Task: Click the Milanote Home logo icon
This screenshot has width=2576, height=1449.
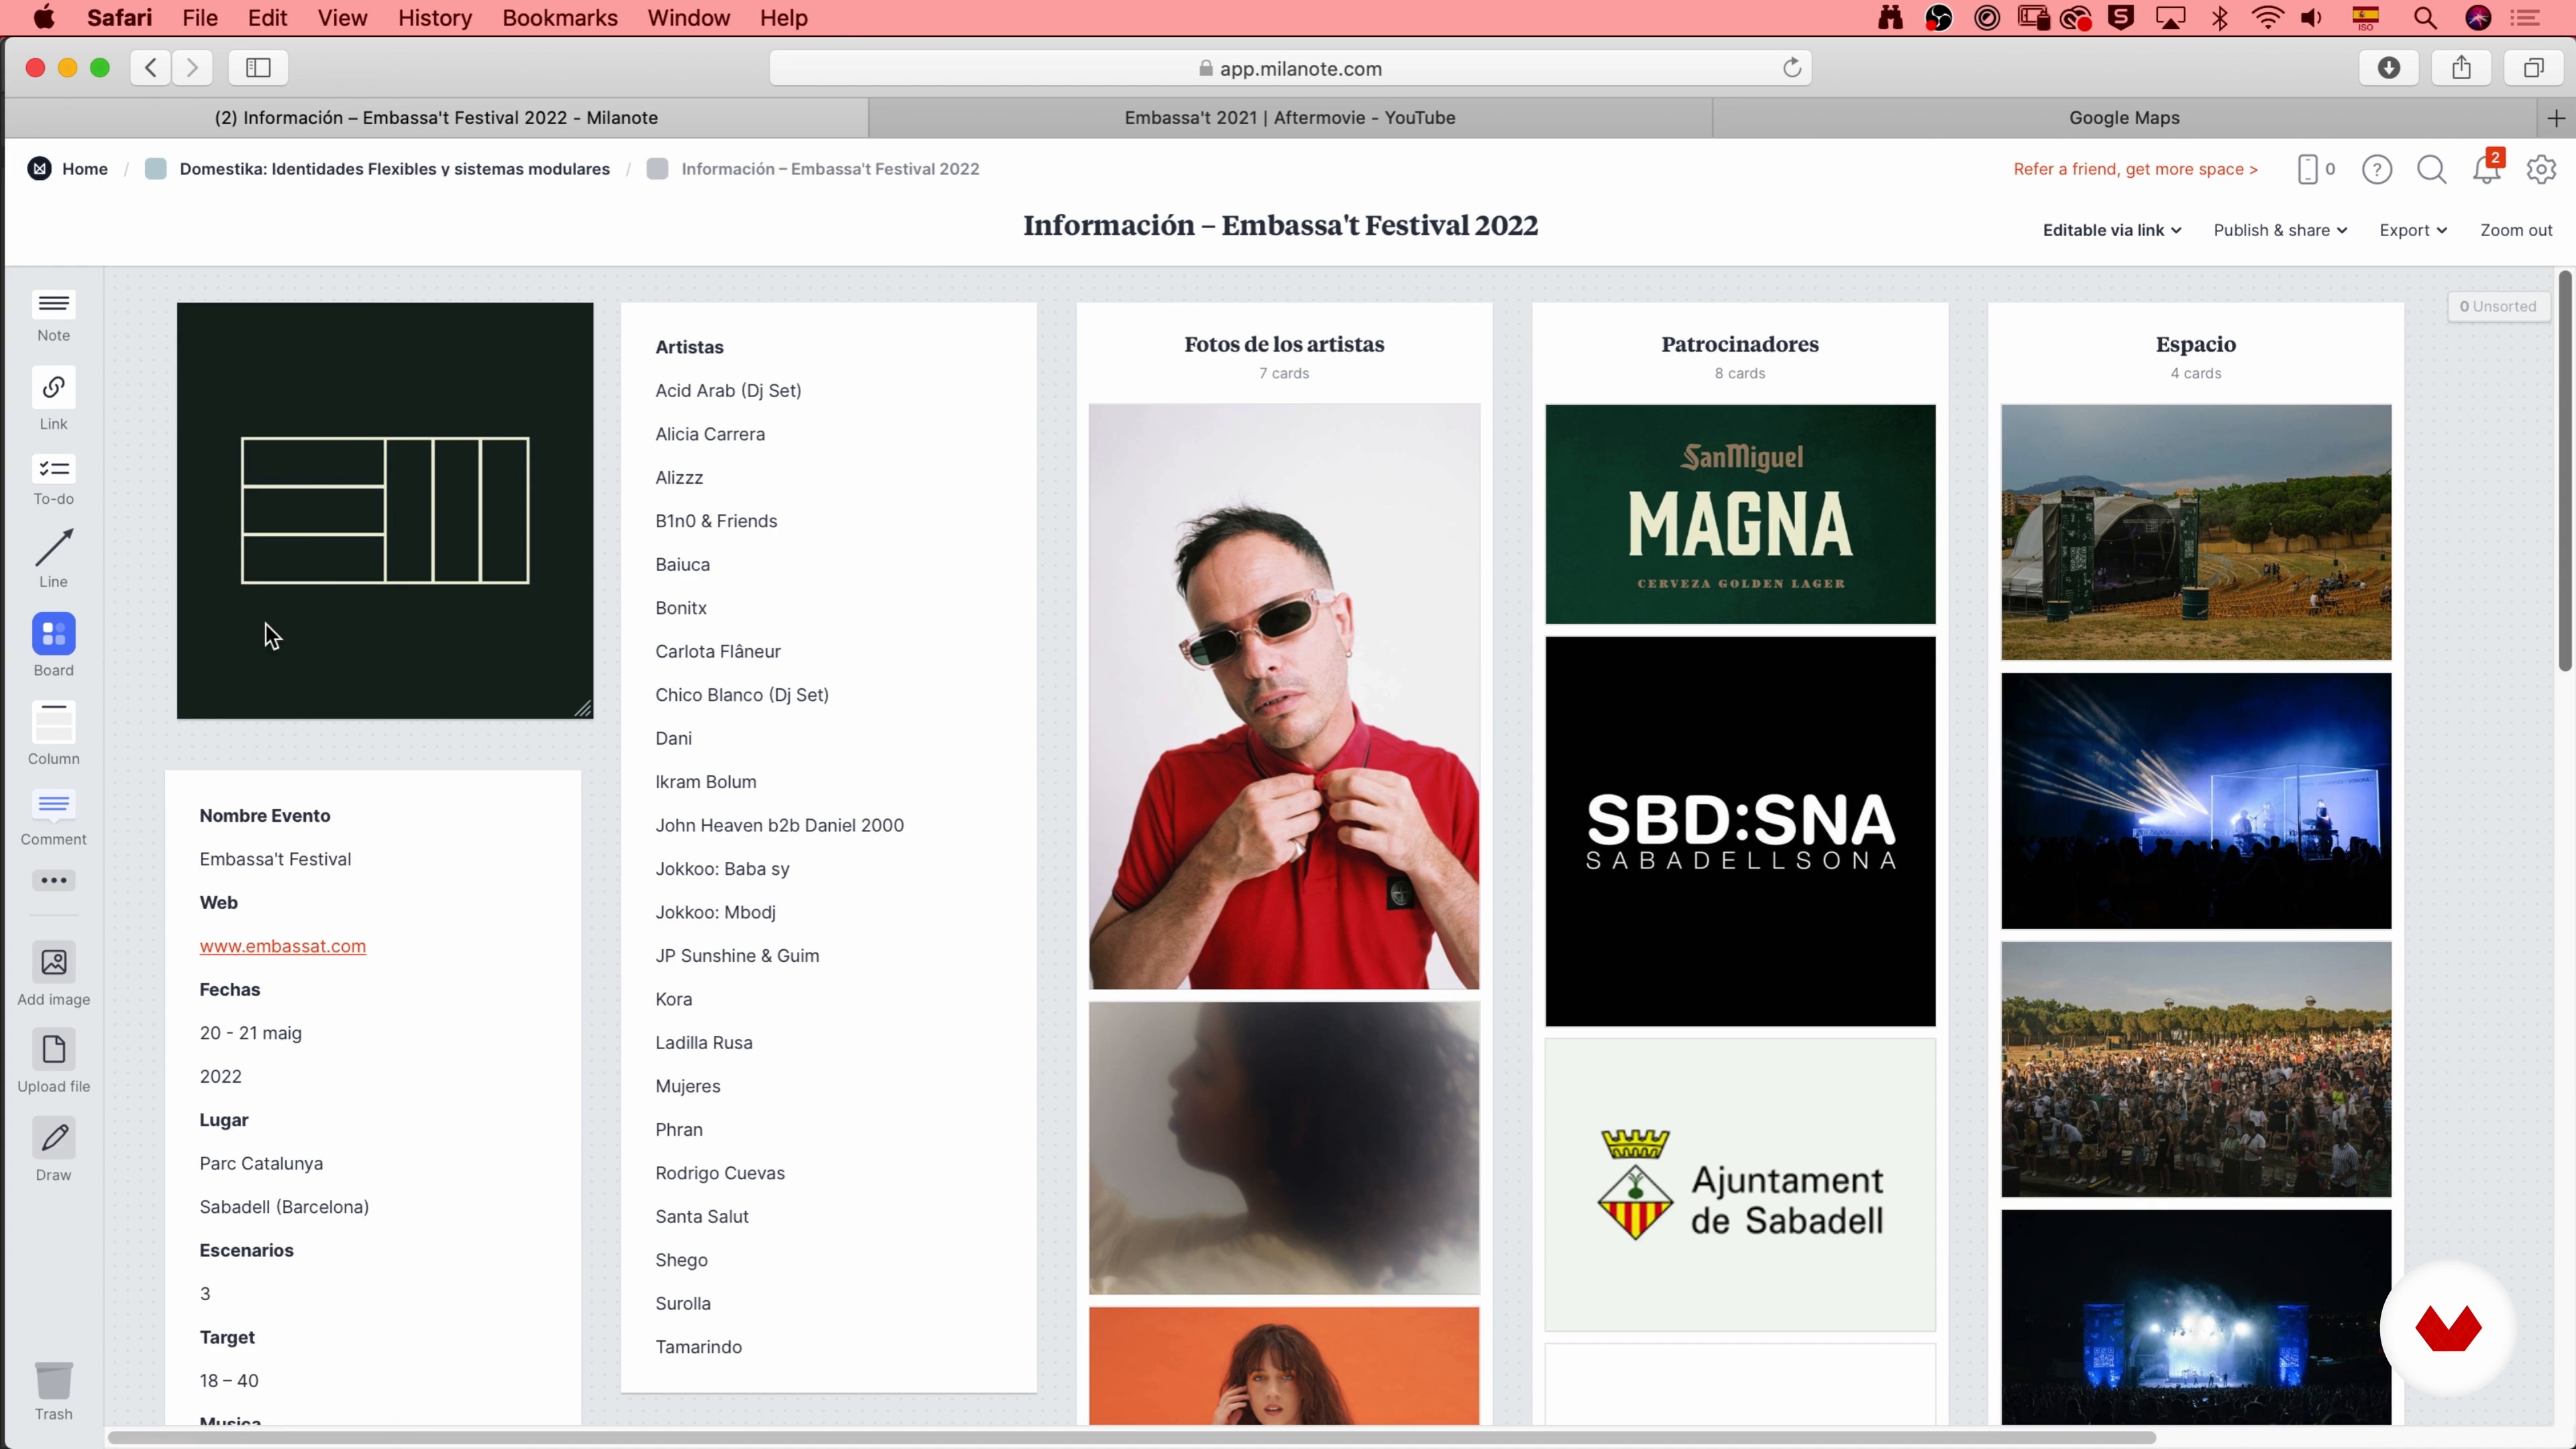Action: coord(39,169)
